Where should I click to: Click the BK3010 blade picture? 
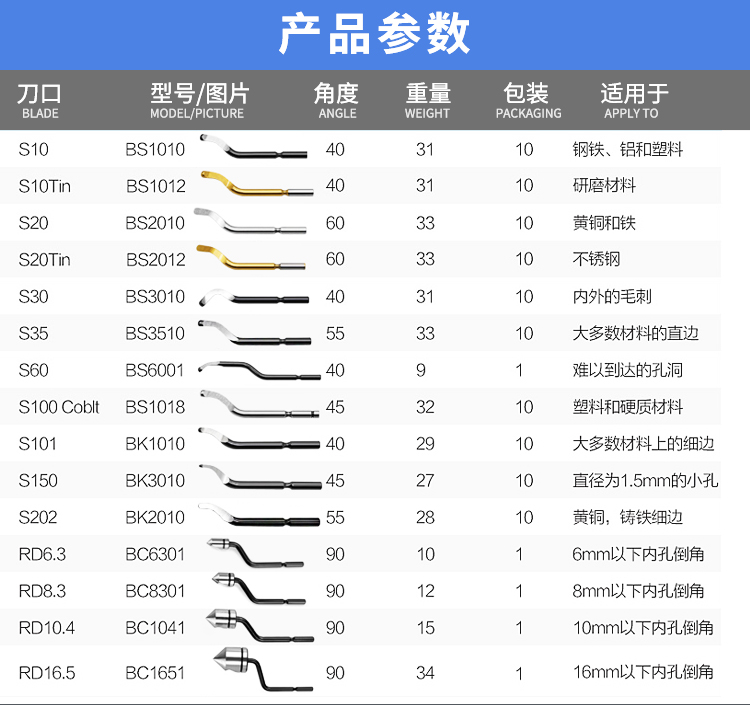(x=260, y=477)
